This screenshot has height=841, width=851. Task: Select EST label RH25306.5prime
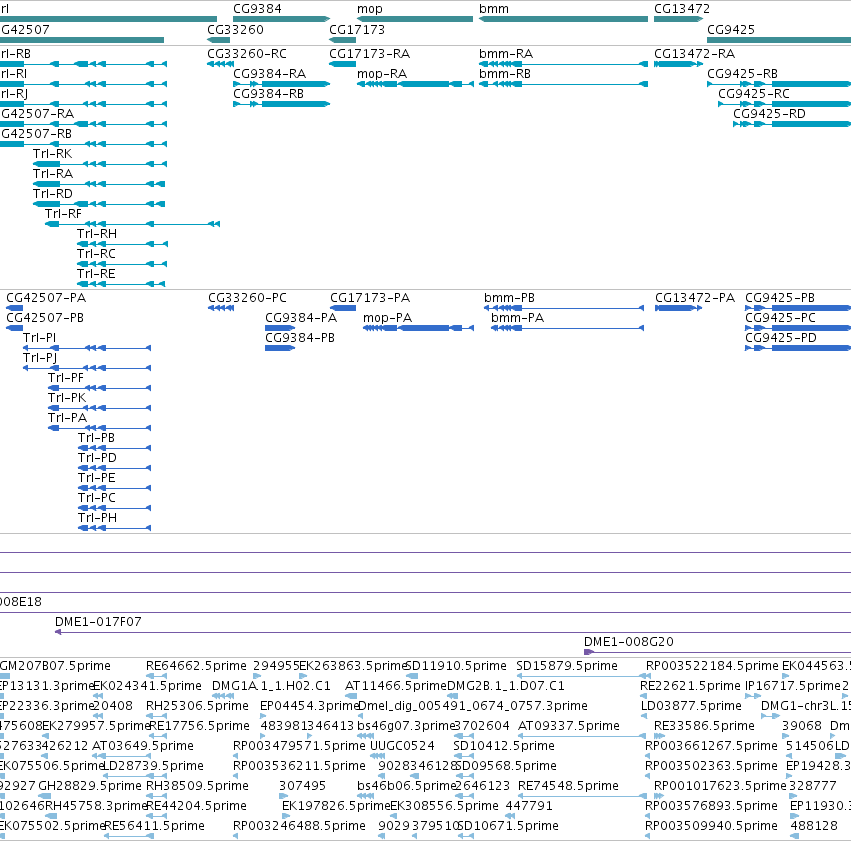pos(198,706)
